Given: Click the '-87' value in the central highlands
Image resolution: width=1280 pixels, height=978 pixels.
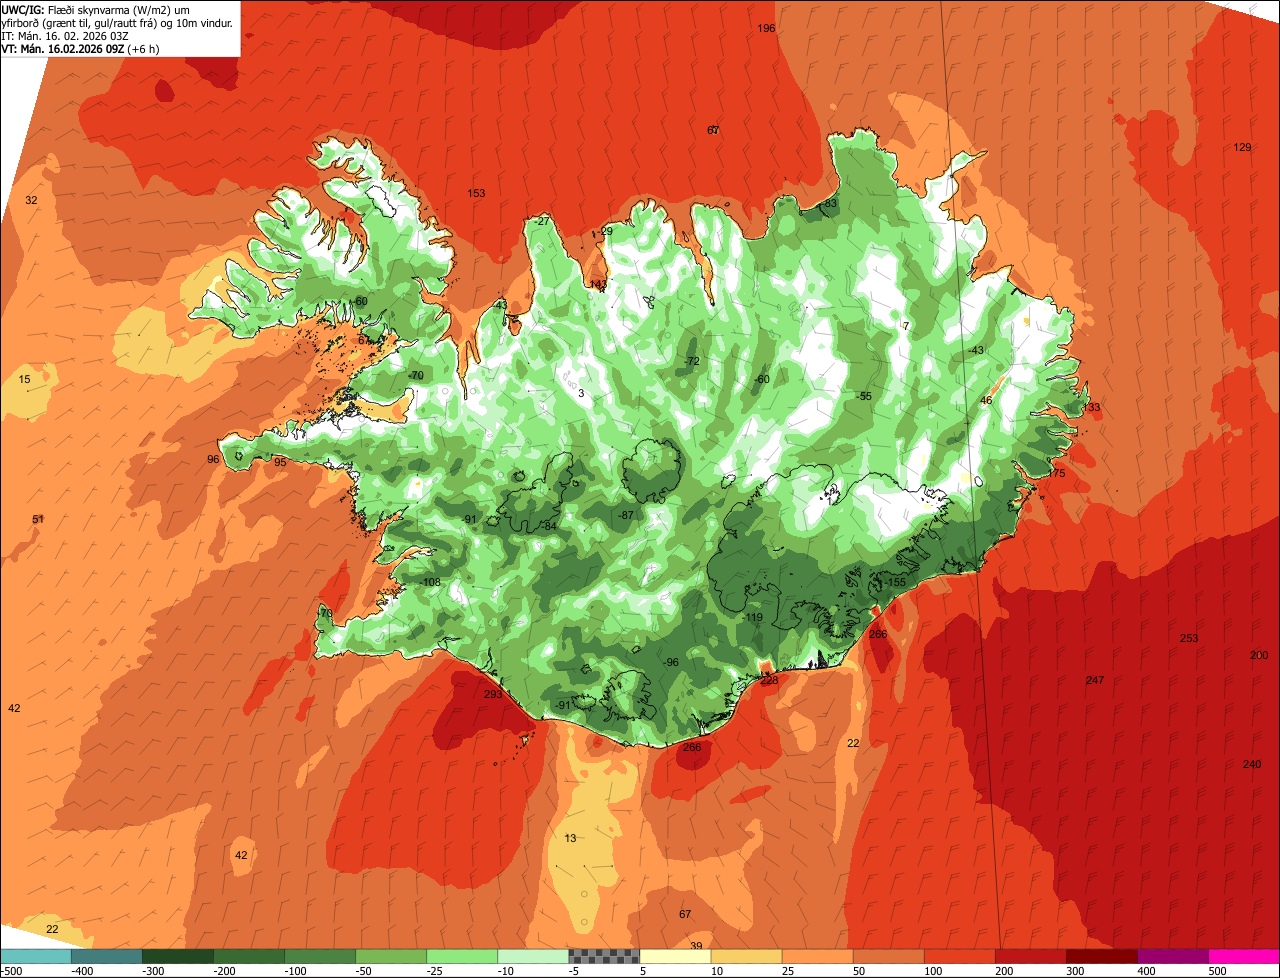Looking at the screenshot, I should click(625, 515).
